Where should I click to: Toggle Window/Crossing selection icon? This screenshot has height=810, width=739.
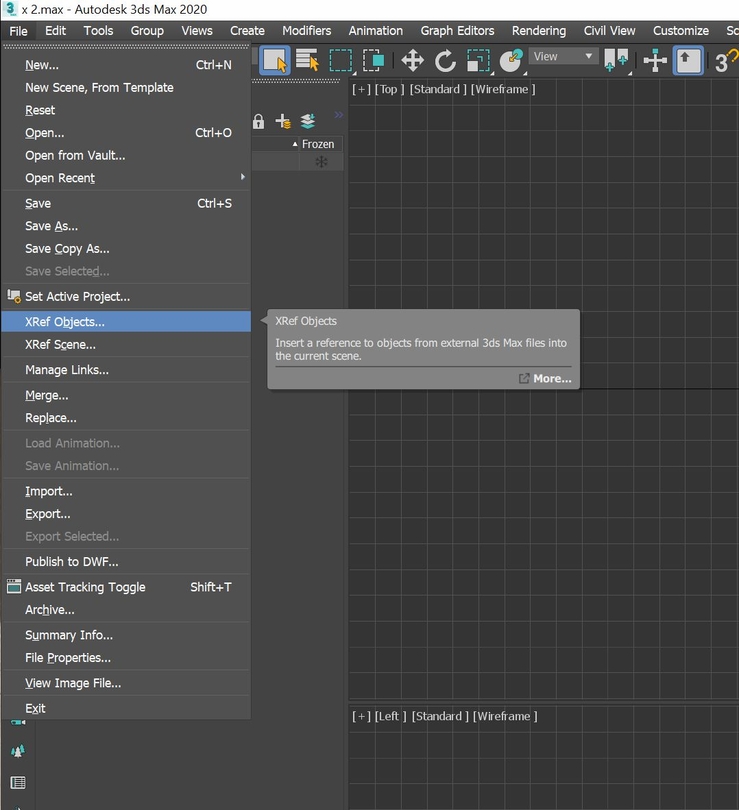[373, 60]
